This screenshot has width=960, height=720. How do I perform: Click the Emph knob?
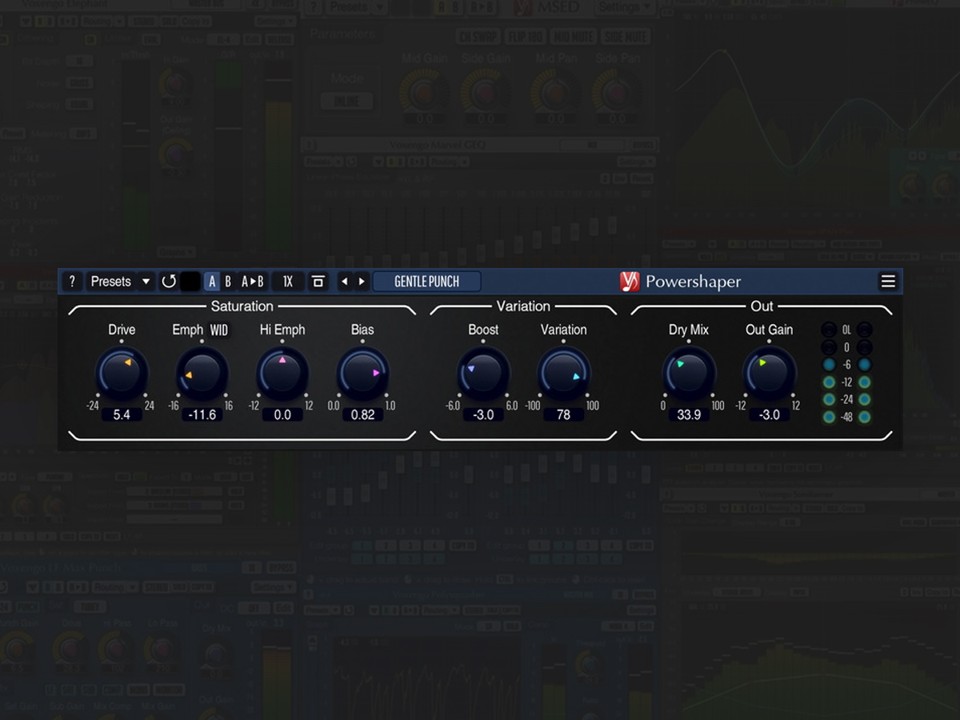pyautogui.click(x=202, y=373)
